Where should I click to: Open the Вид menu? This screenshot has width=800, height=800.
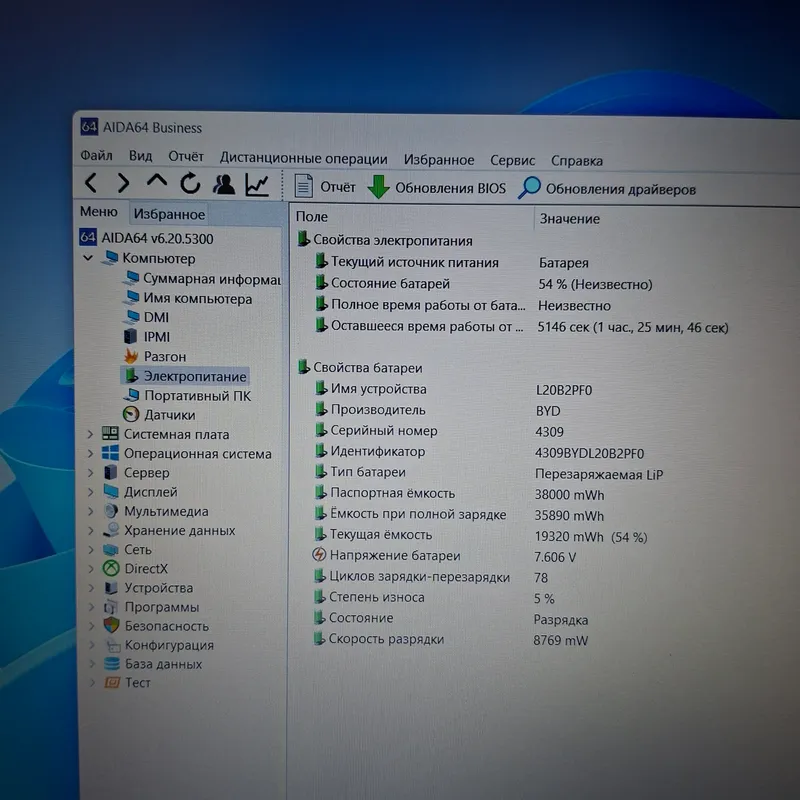(140, 155)
